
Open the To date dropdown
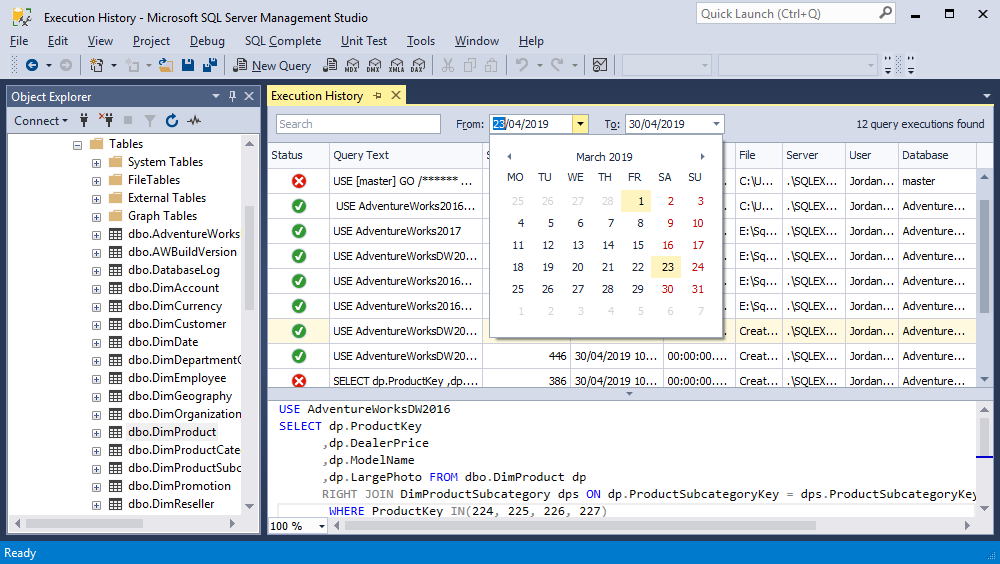click(716, 124)
